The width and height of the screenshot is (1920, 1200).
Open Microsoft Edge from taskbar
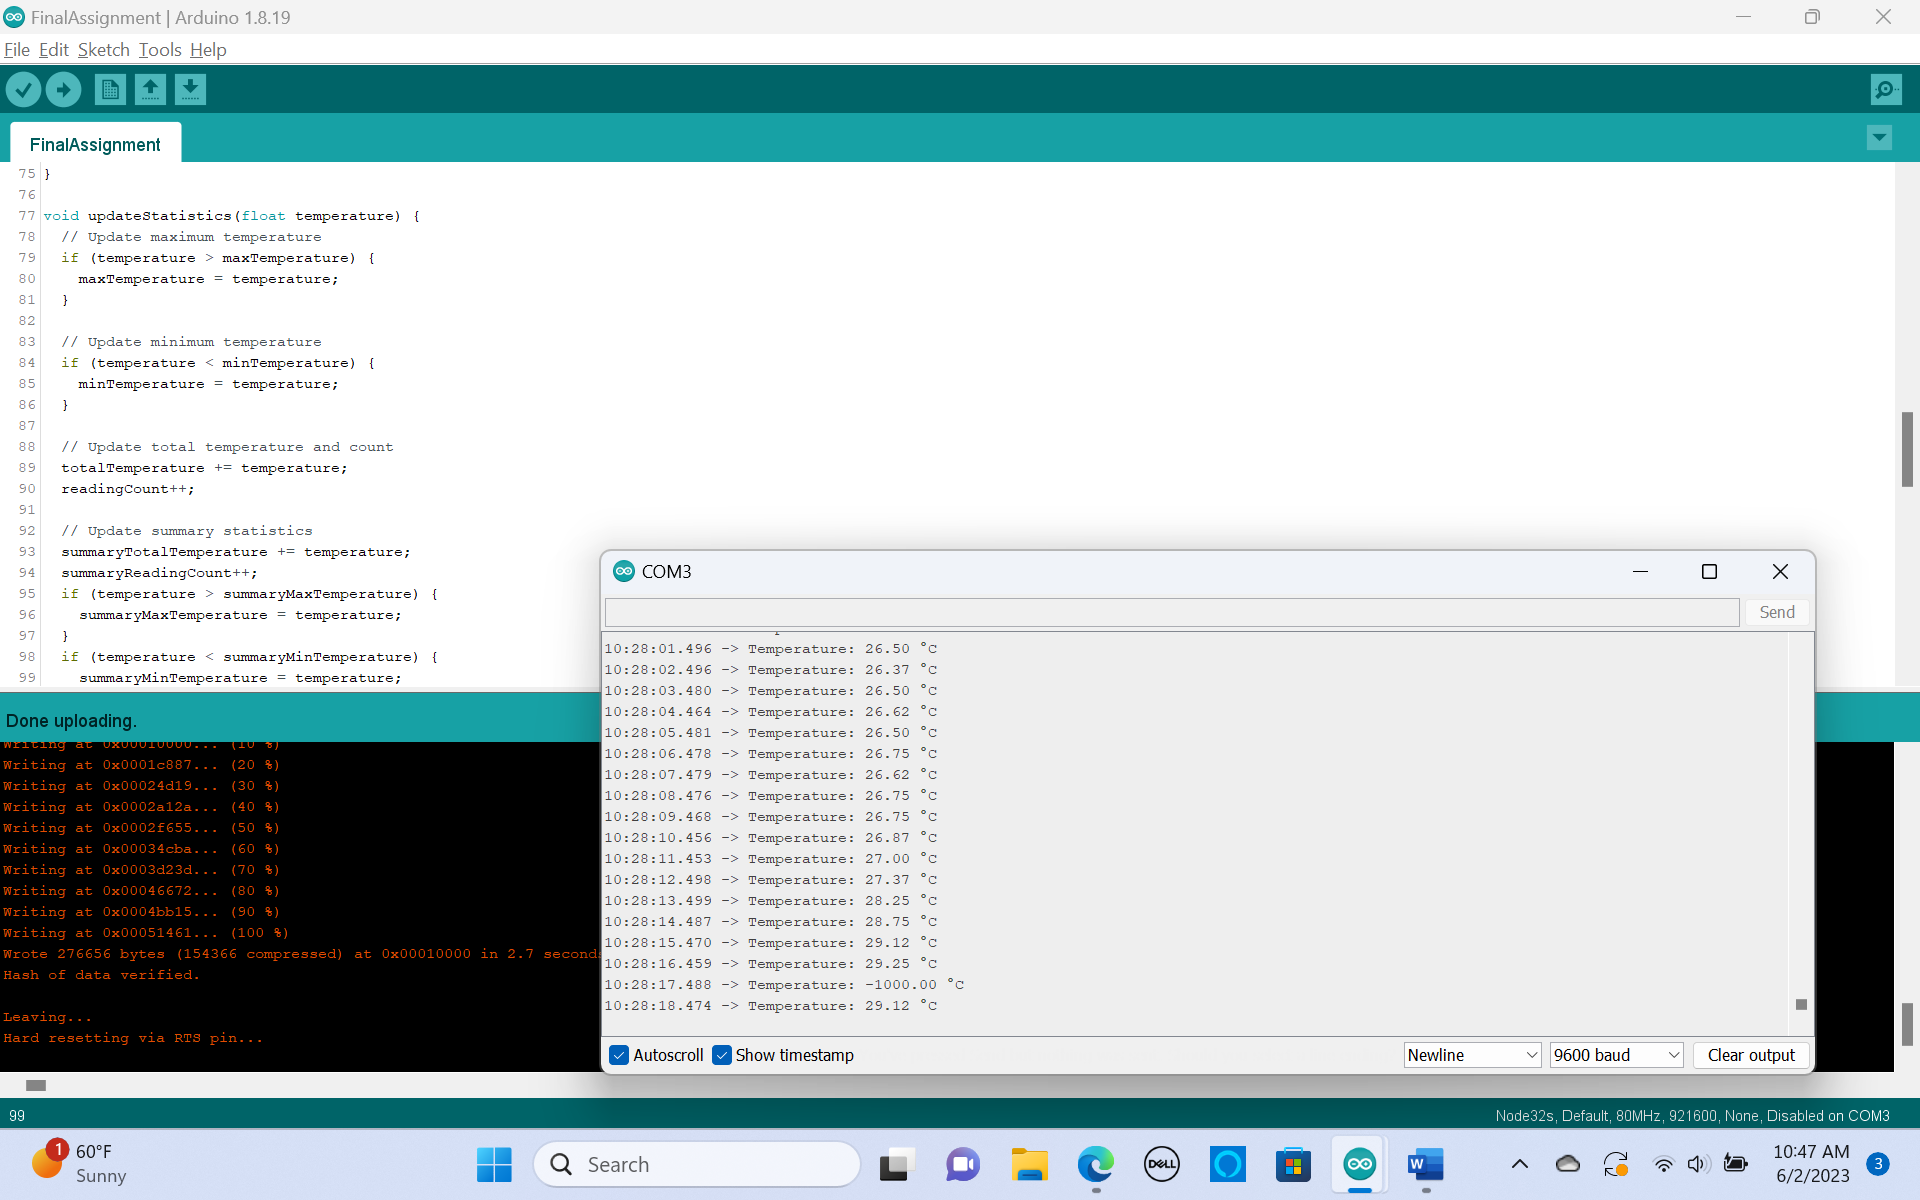(x=1095, y=1164)
